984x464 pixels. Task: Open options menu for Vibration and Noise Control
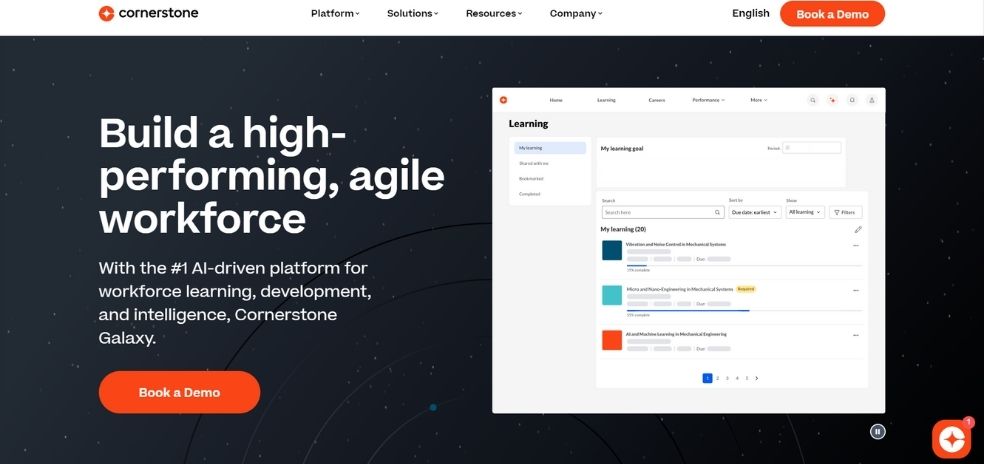pos(856,245)
